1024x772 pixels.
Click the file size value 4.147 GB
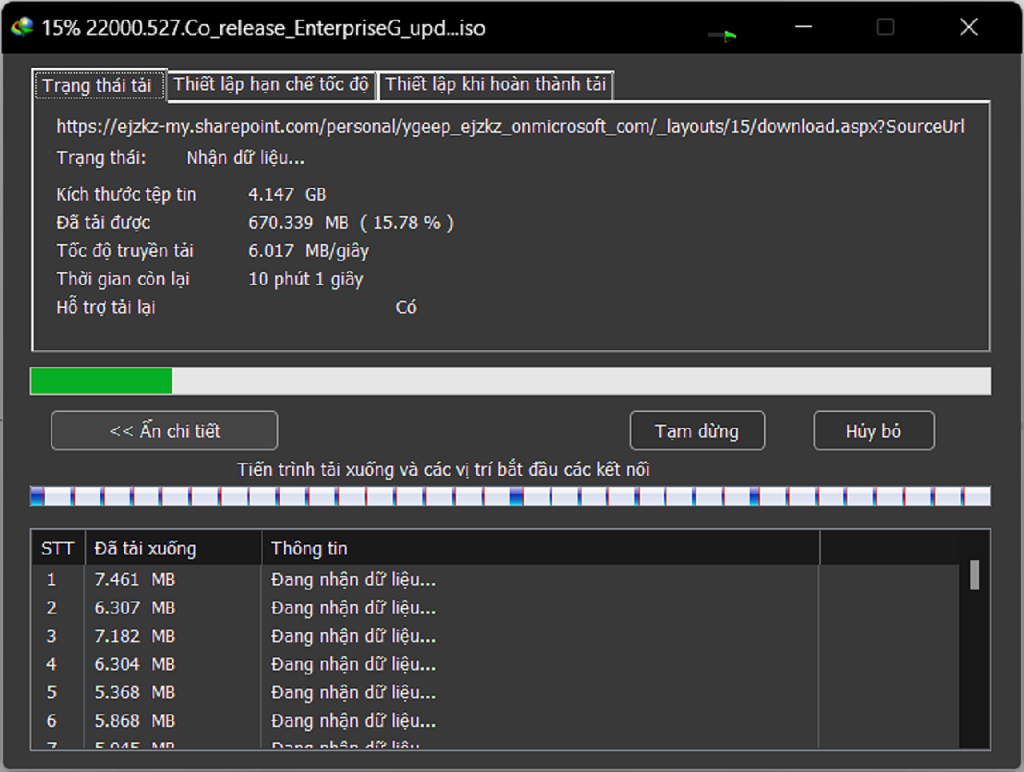pos(287,195)
